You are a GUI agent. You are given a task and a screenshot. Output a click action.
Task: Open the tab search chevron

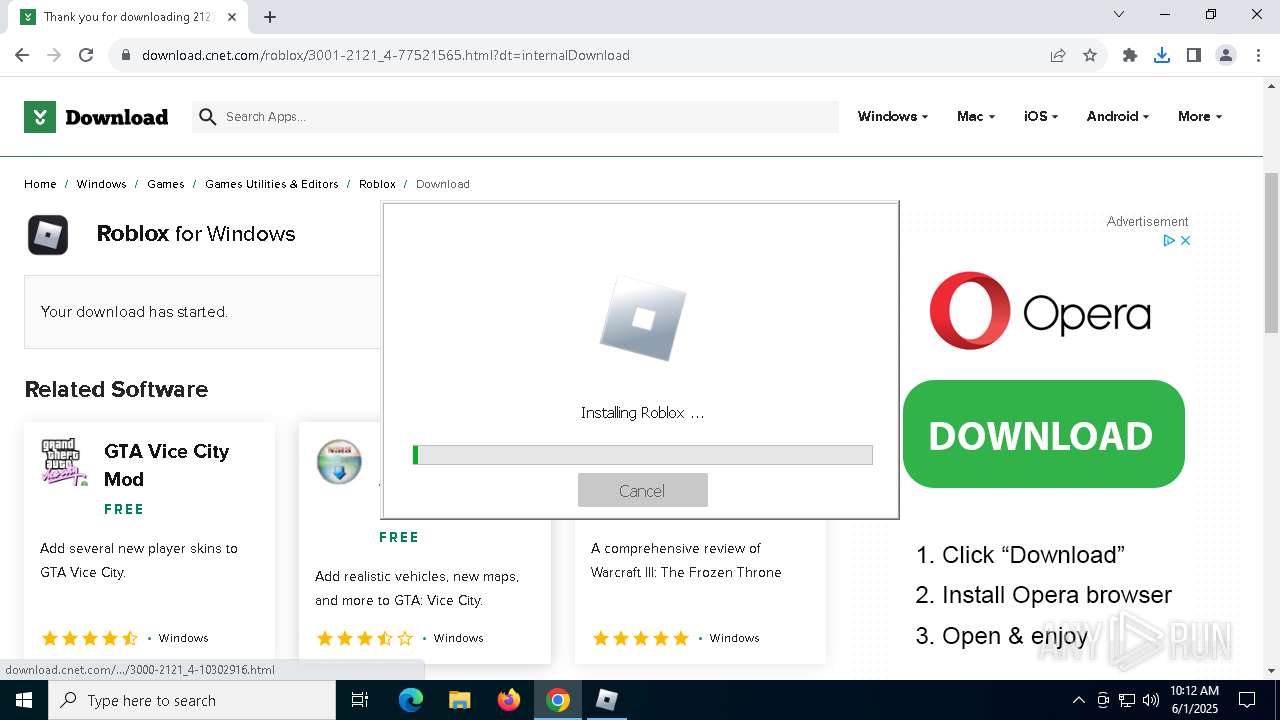(1119, 14)
